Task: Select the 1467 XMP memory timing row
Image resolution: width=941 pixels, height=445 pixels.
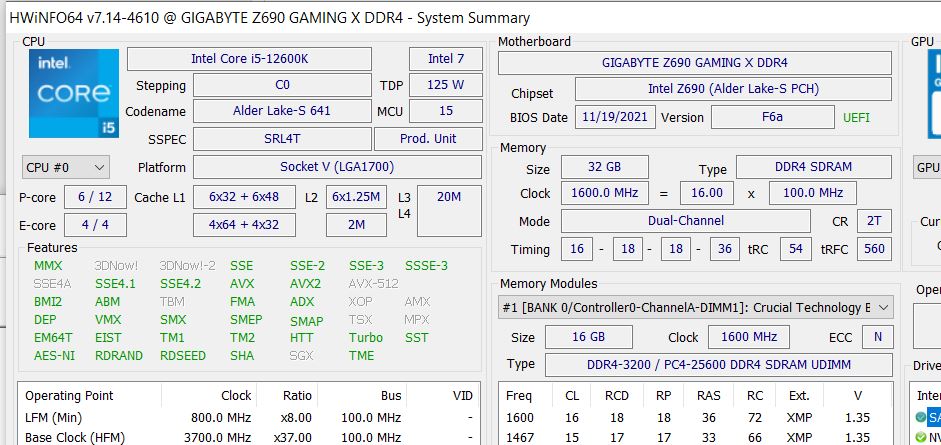Action: 696,437
